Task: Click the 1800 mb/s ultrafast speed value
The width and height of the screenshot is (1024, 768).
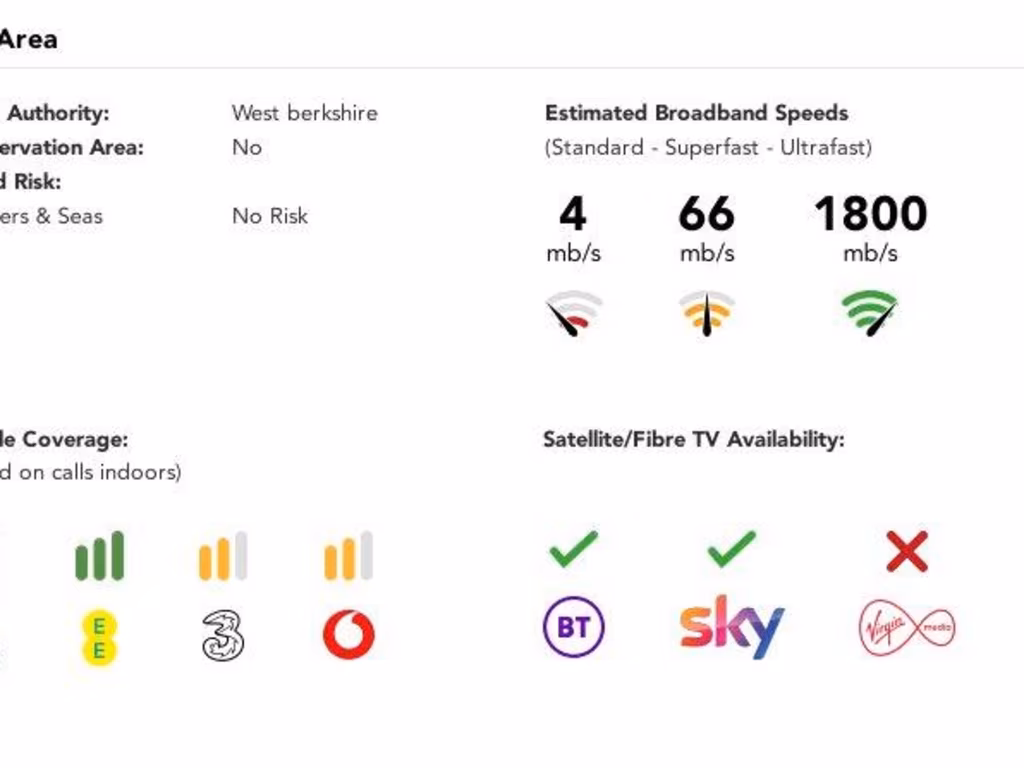Action: pyautogui.click(x=870, y=214)
